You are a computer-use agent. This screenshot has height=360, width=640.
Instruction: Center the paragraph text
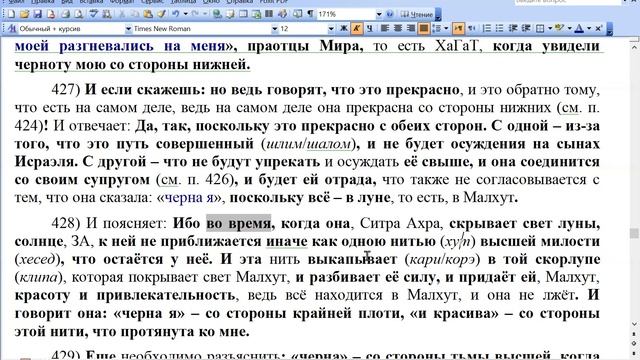tap(398, 28)
